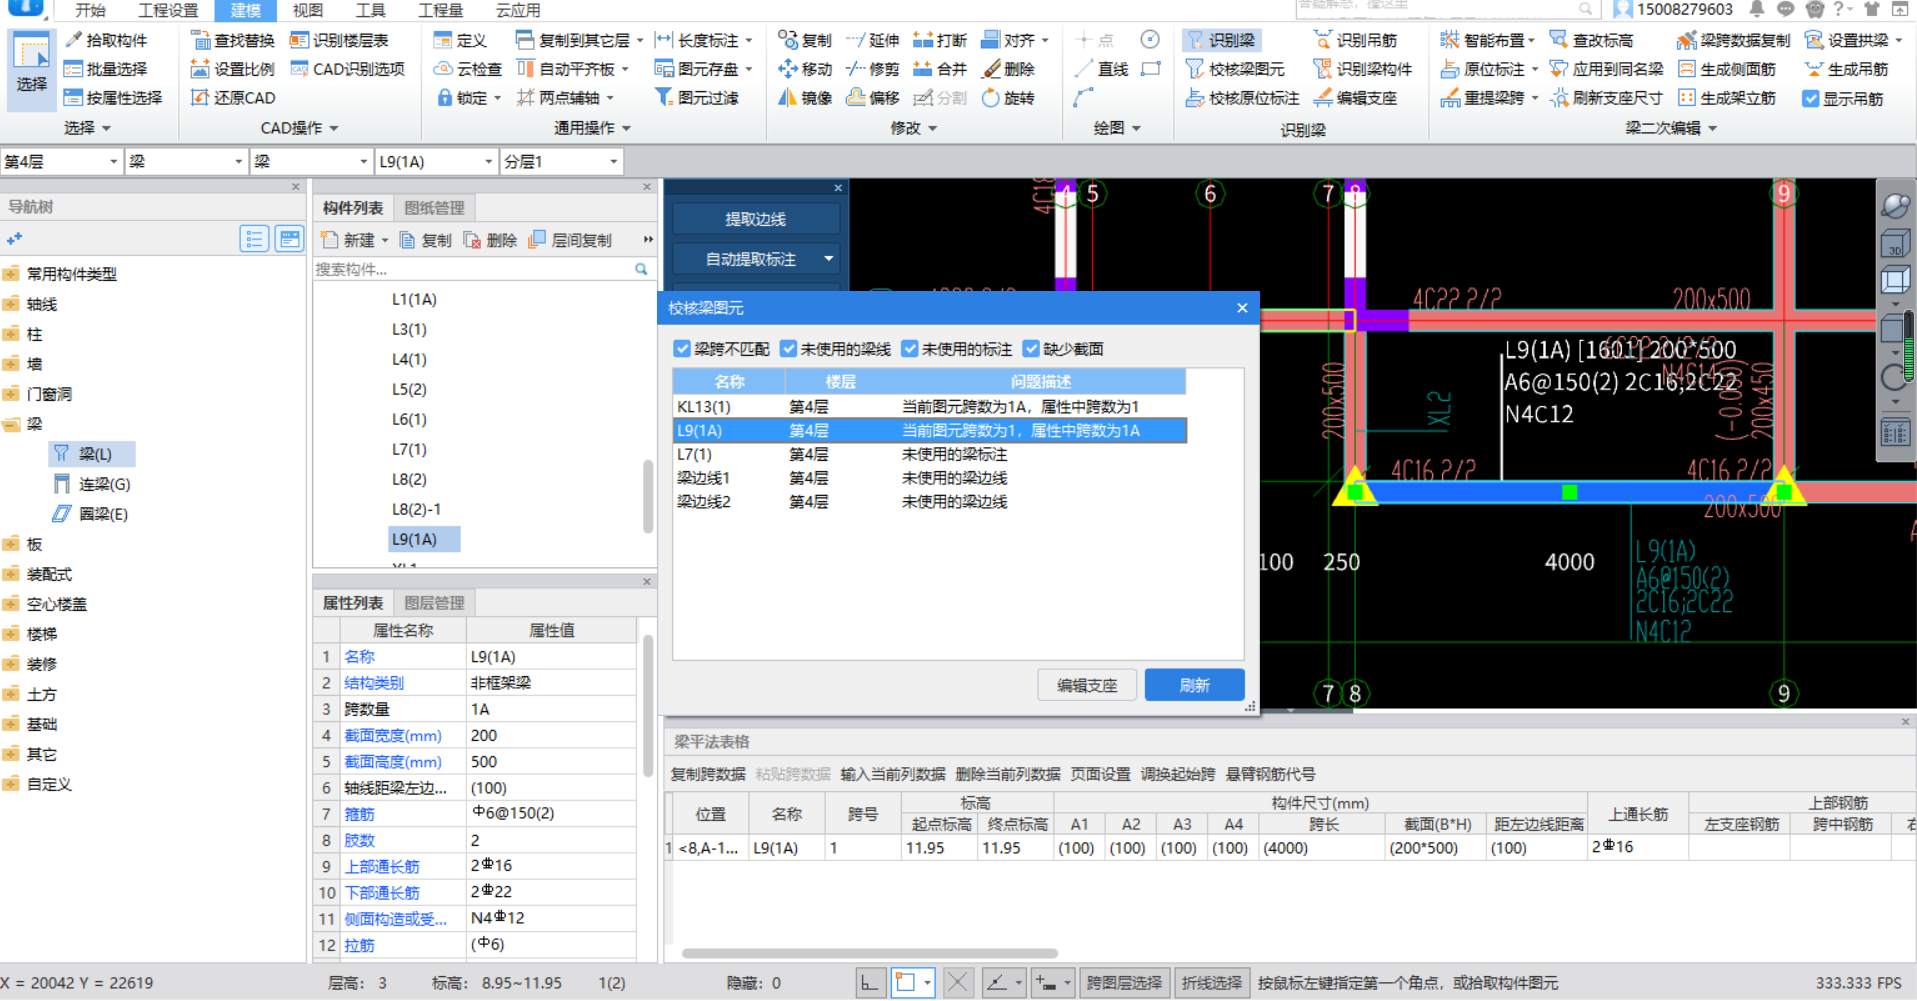The width and height of the screenshot is (1917, 1001).
Task: Select the 直线 draw tool
Action: pos(1101,69)
